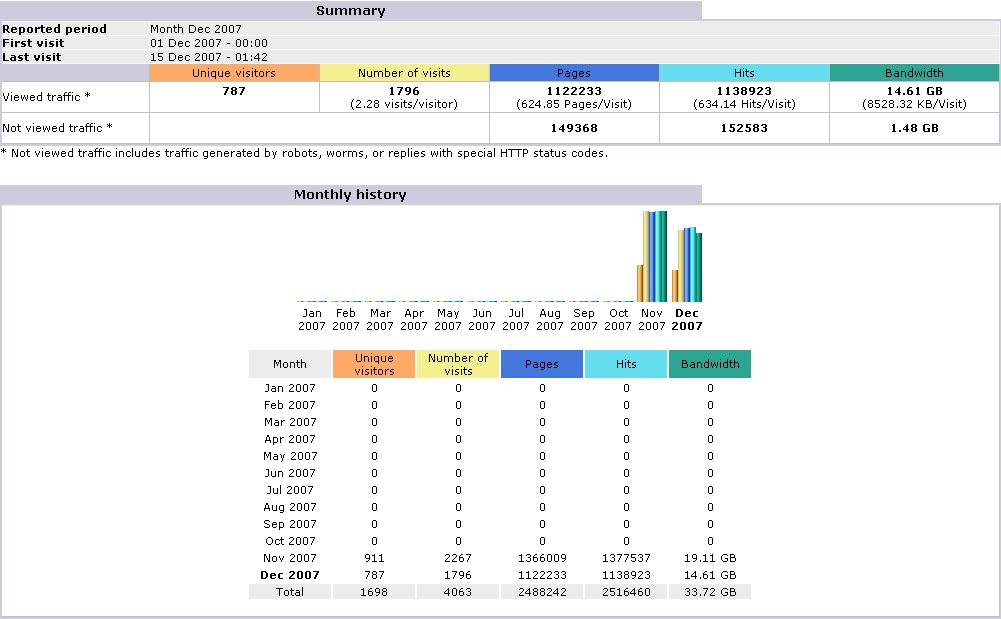Click the Hits header in monthly table
1001x619 pixels.
[626, 364]
